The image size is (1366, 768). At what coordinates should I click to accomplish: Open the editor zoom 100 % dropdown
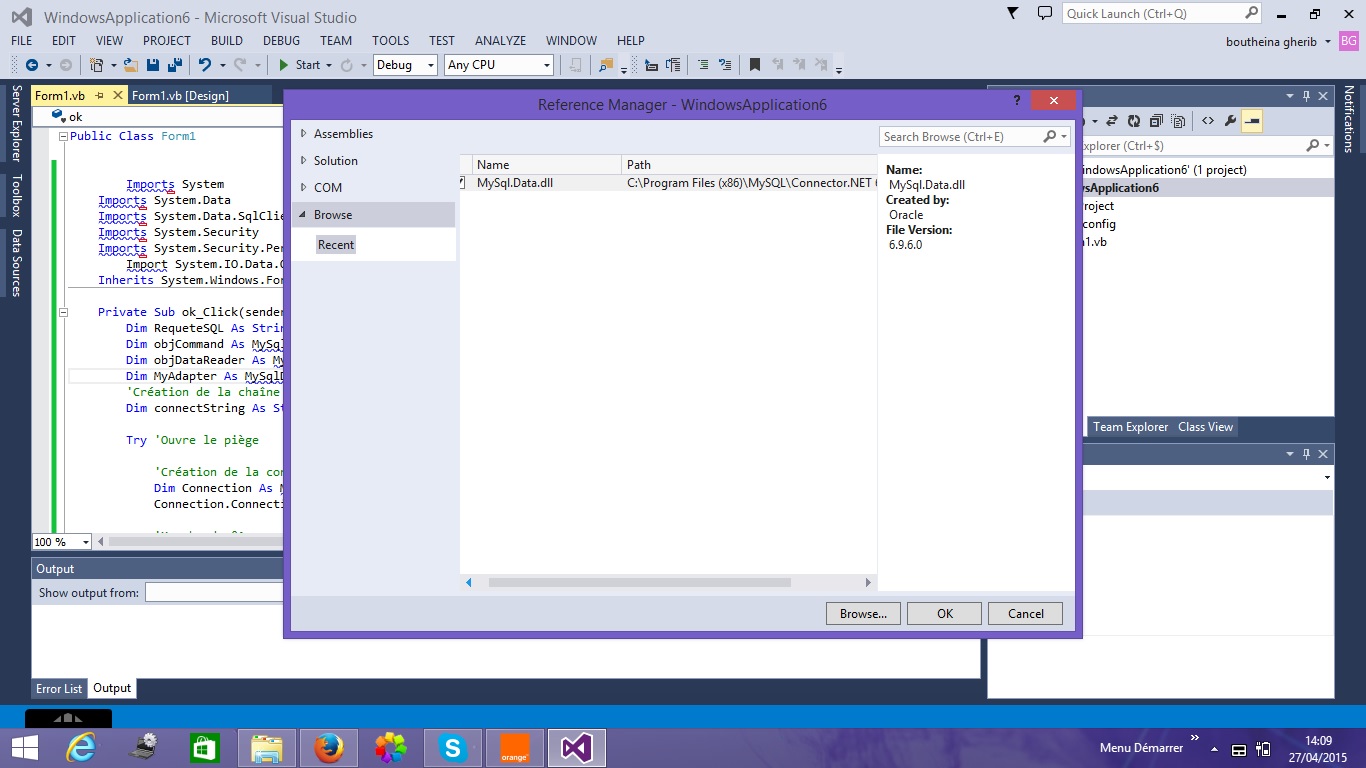click(x=85, y=542)
